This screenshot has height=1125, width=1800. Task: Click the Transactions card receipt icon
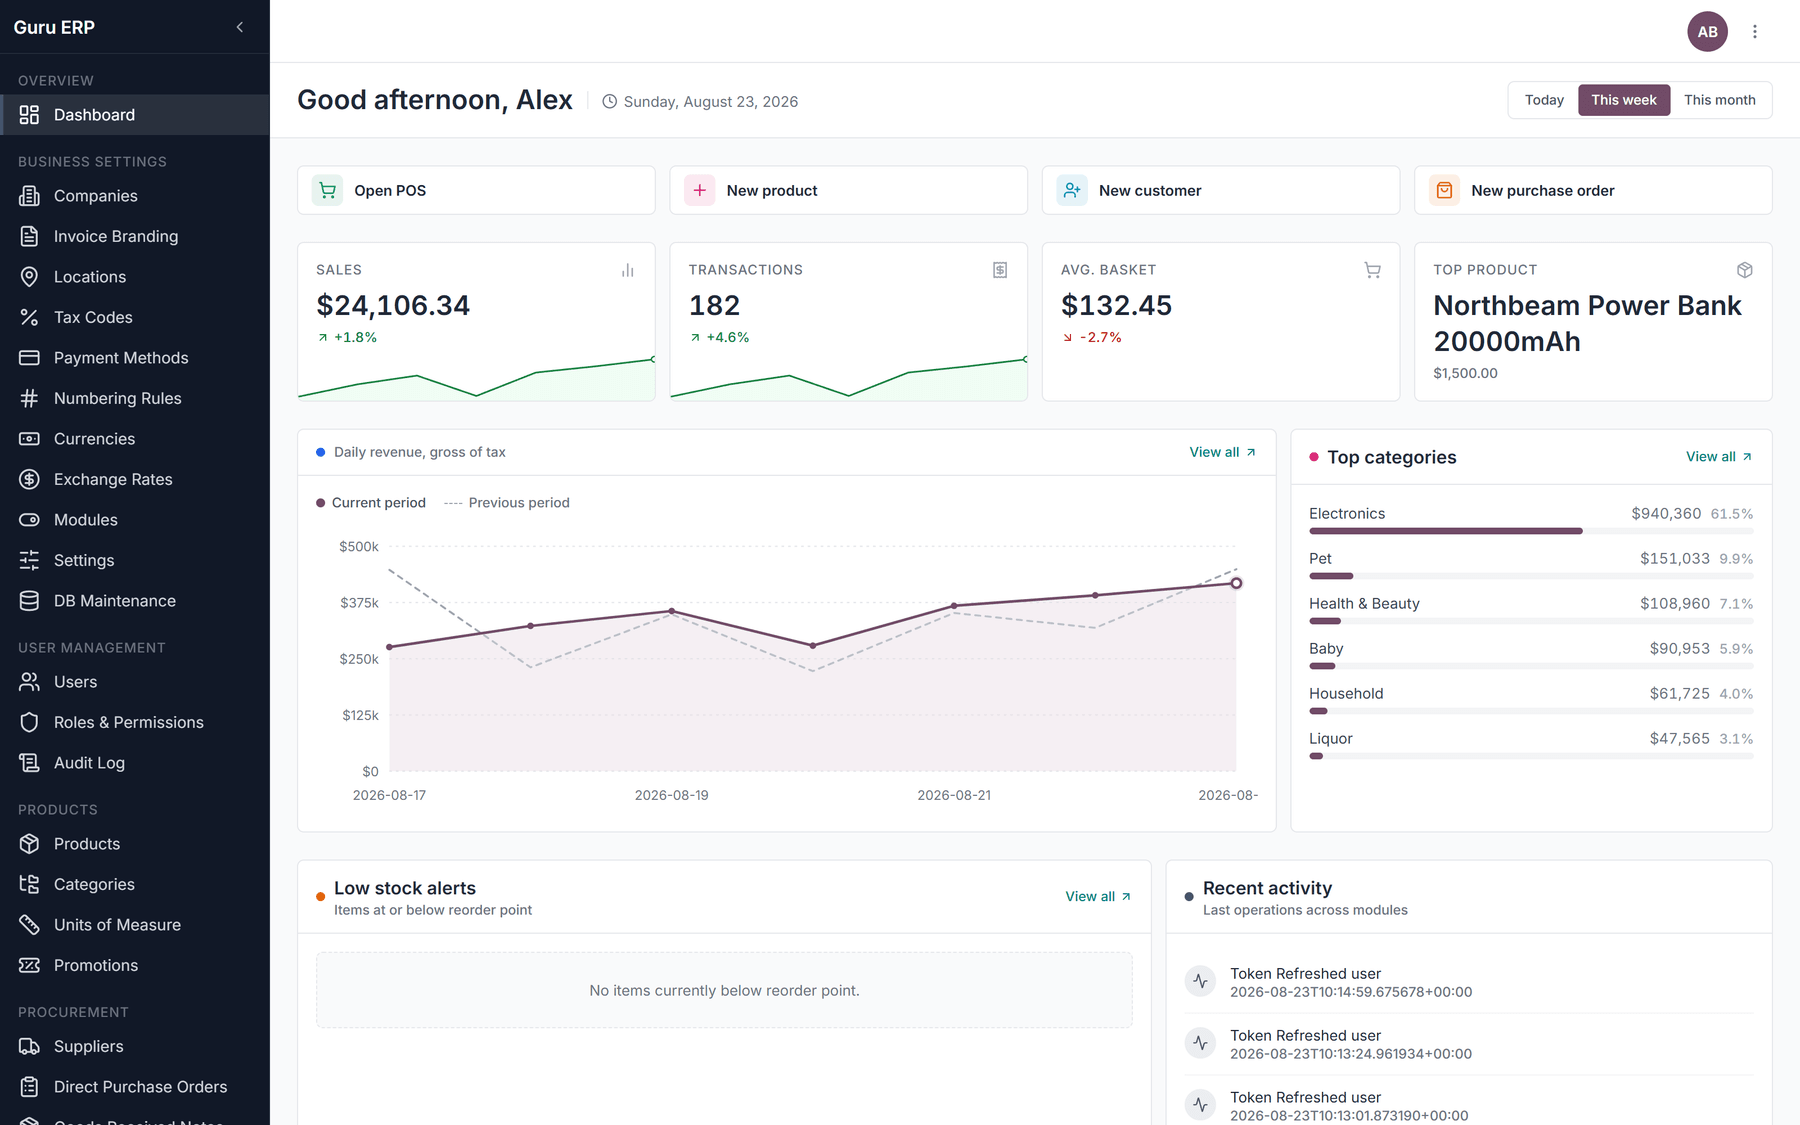click(1000, 270)
